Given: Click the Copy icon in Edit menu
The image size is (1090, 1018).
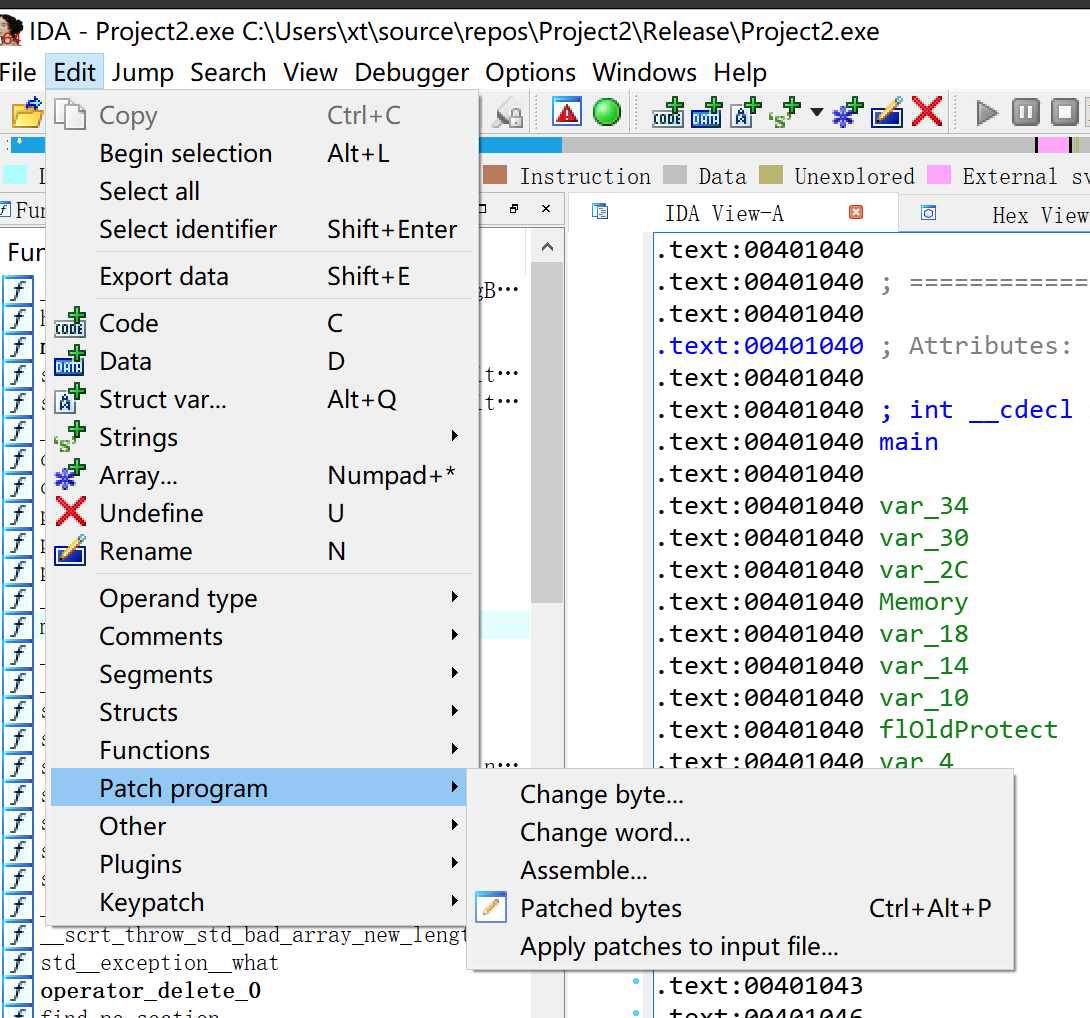Looking at the screenshot, I should click(x=70, y=115).
